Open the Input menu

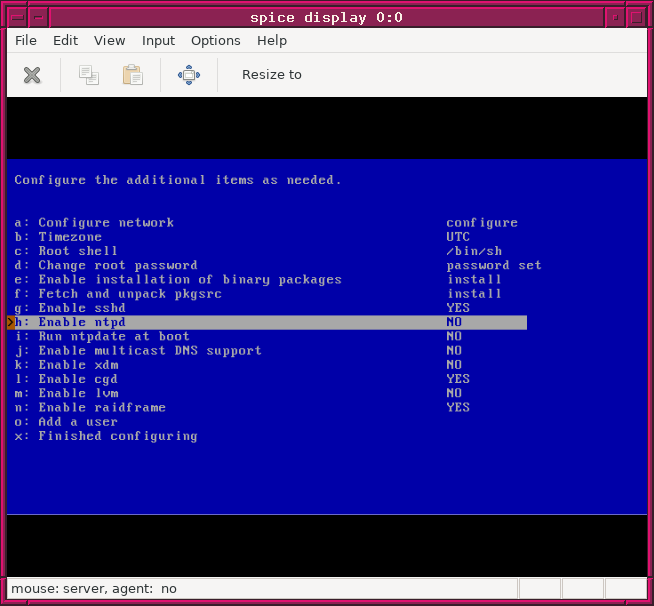158,41
